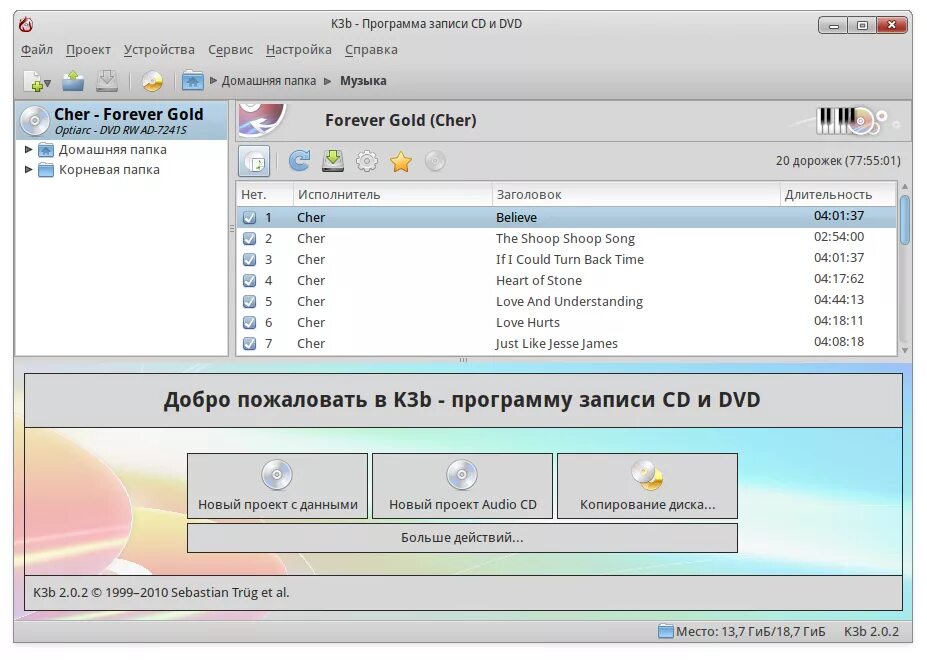The width and height of the screenshot is (927, 660).
Task: Click the CD icon beside Cher - Forever Gold
Action: point(34,121)
